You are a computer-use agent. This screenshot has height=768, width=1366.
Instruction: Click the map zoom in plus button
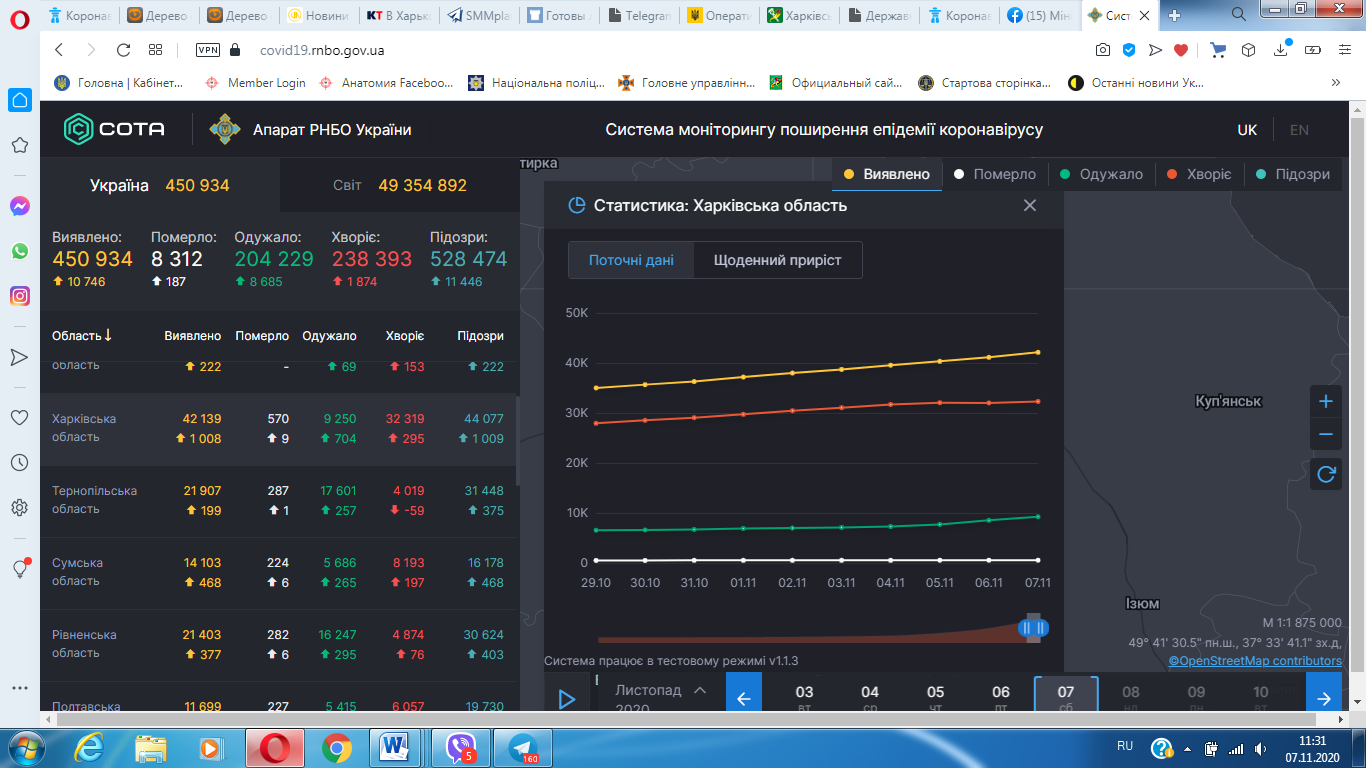click(1326, 402)
